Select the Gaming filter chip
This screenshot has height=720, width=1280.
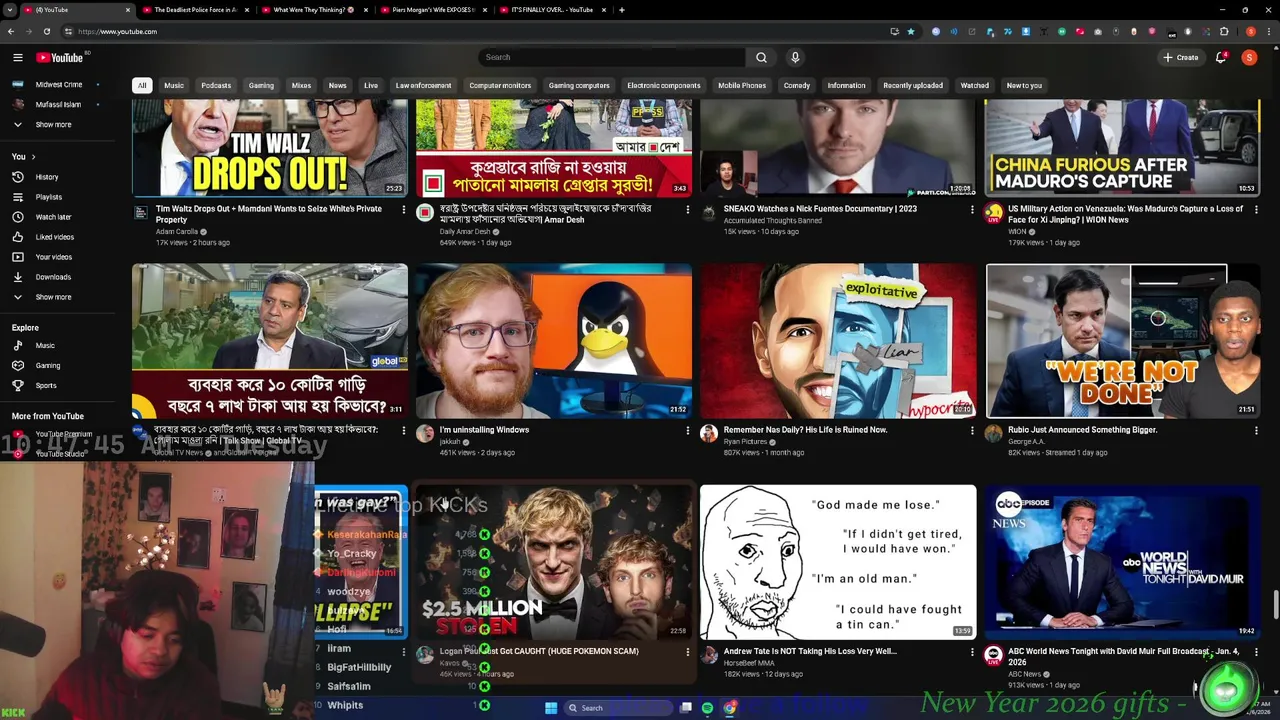click(261, 86)
